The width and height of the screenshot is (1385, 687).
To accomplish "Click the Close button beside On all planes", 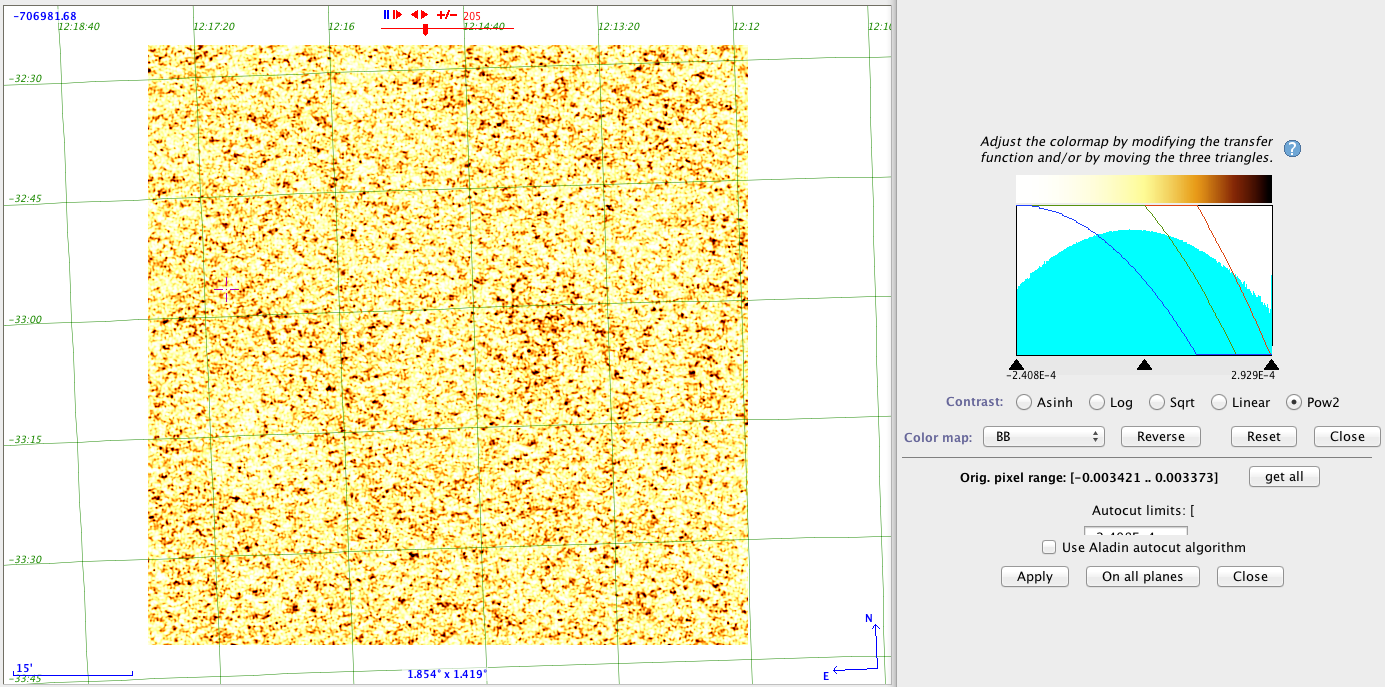I will (1250, 576).
